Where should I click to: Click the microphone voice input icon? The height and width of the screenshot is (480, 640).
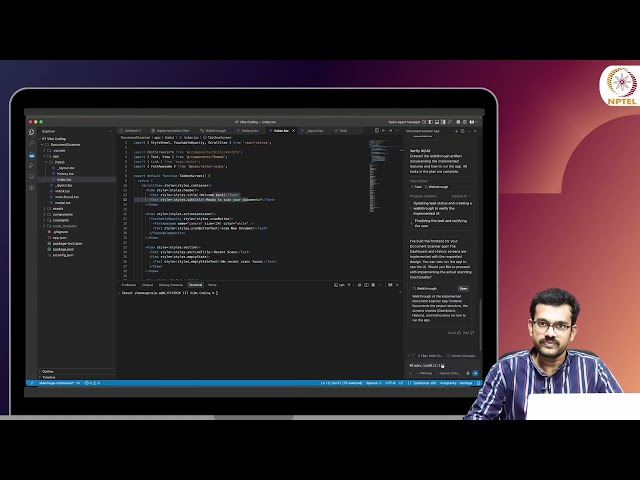click(x=468, y=373)
